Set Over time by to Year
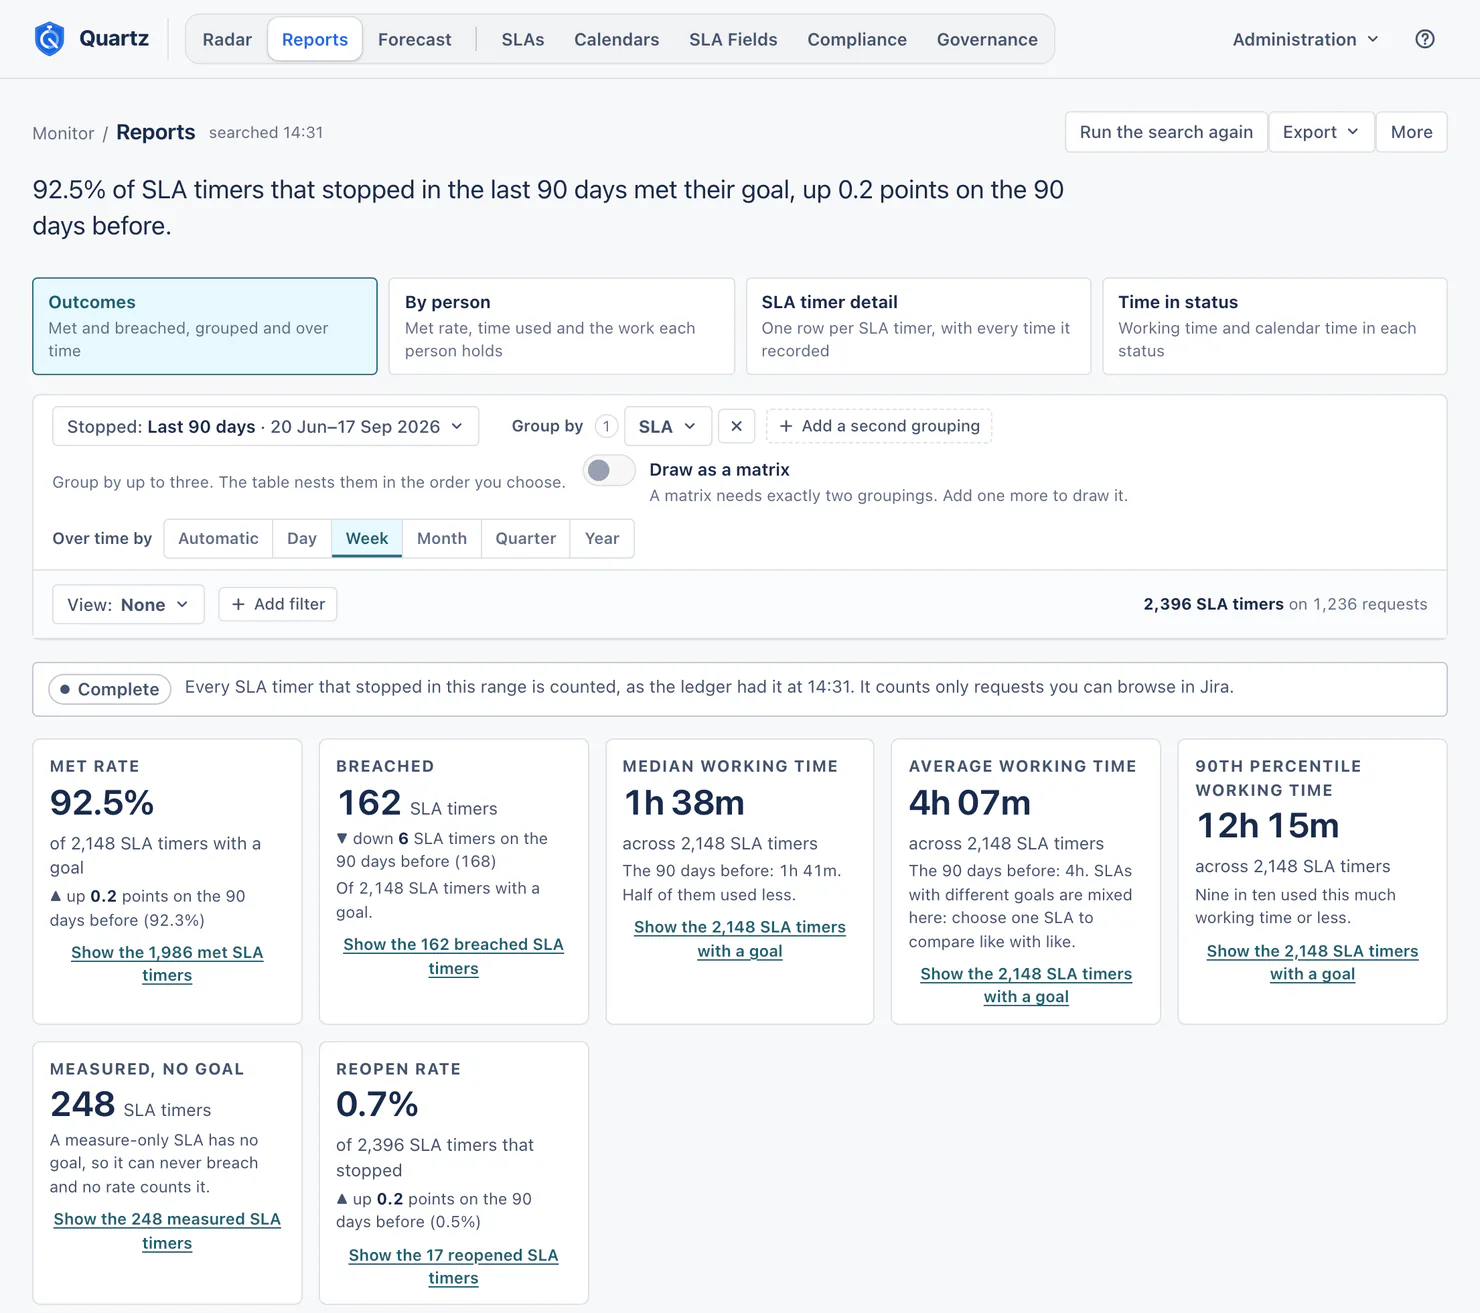1480x1313 pixels. pyautogui.click(x=602, y=538)
